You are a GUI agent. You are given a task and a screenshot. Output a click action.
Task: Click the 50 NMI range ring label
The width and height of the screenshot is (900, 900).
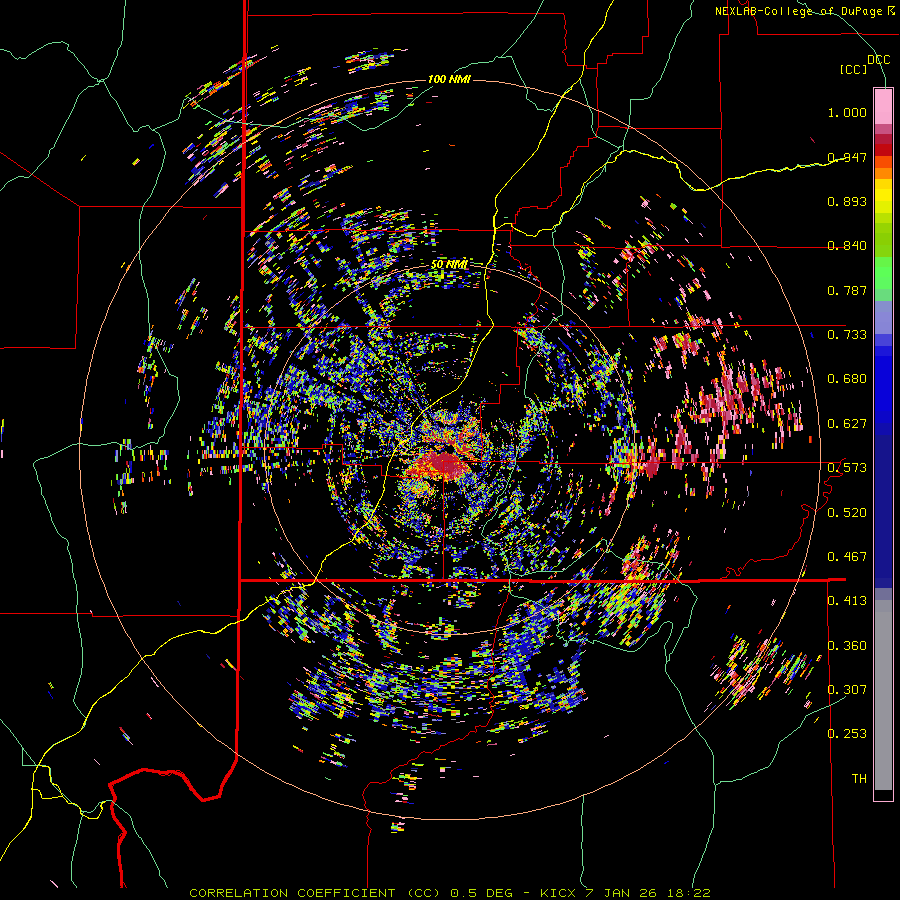[x=449, y=265]
